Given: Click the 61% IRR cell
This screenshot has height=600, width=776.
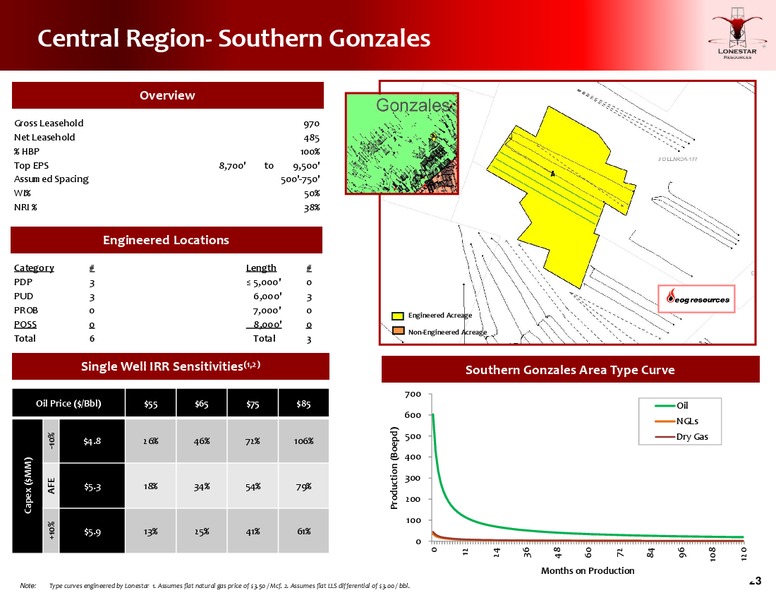Looking at the screenshot, I should coord(304,532).
